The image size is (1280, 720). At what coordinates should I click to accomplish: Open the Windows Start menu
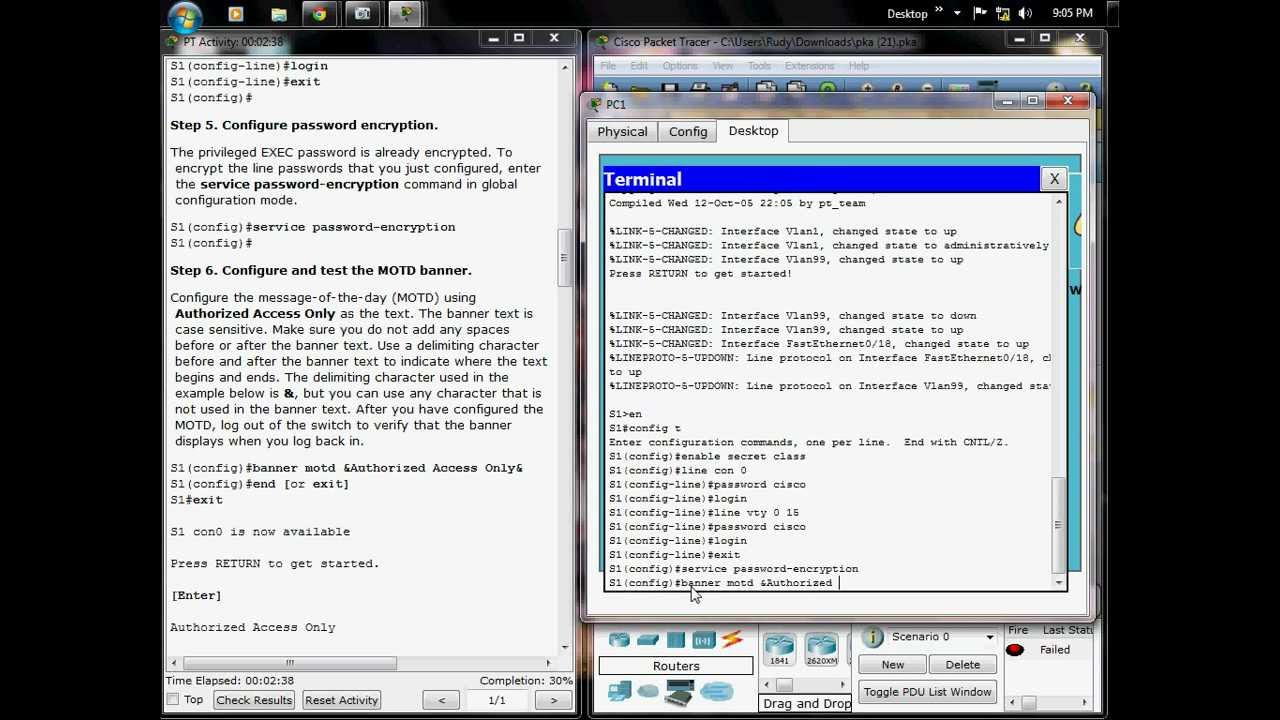tap(186, 14)
